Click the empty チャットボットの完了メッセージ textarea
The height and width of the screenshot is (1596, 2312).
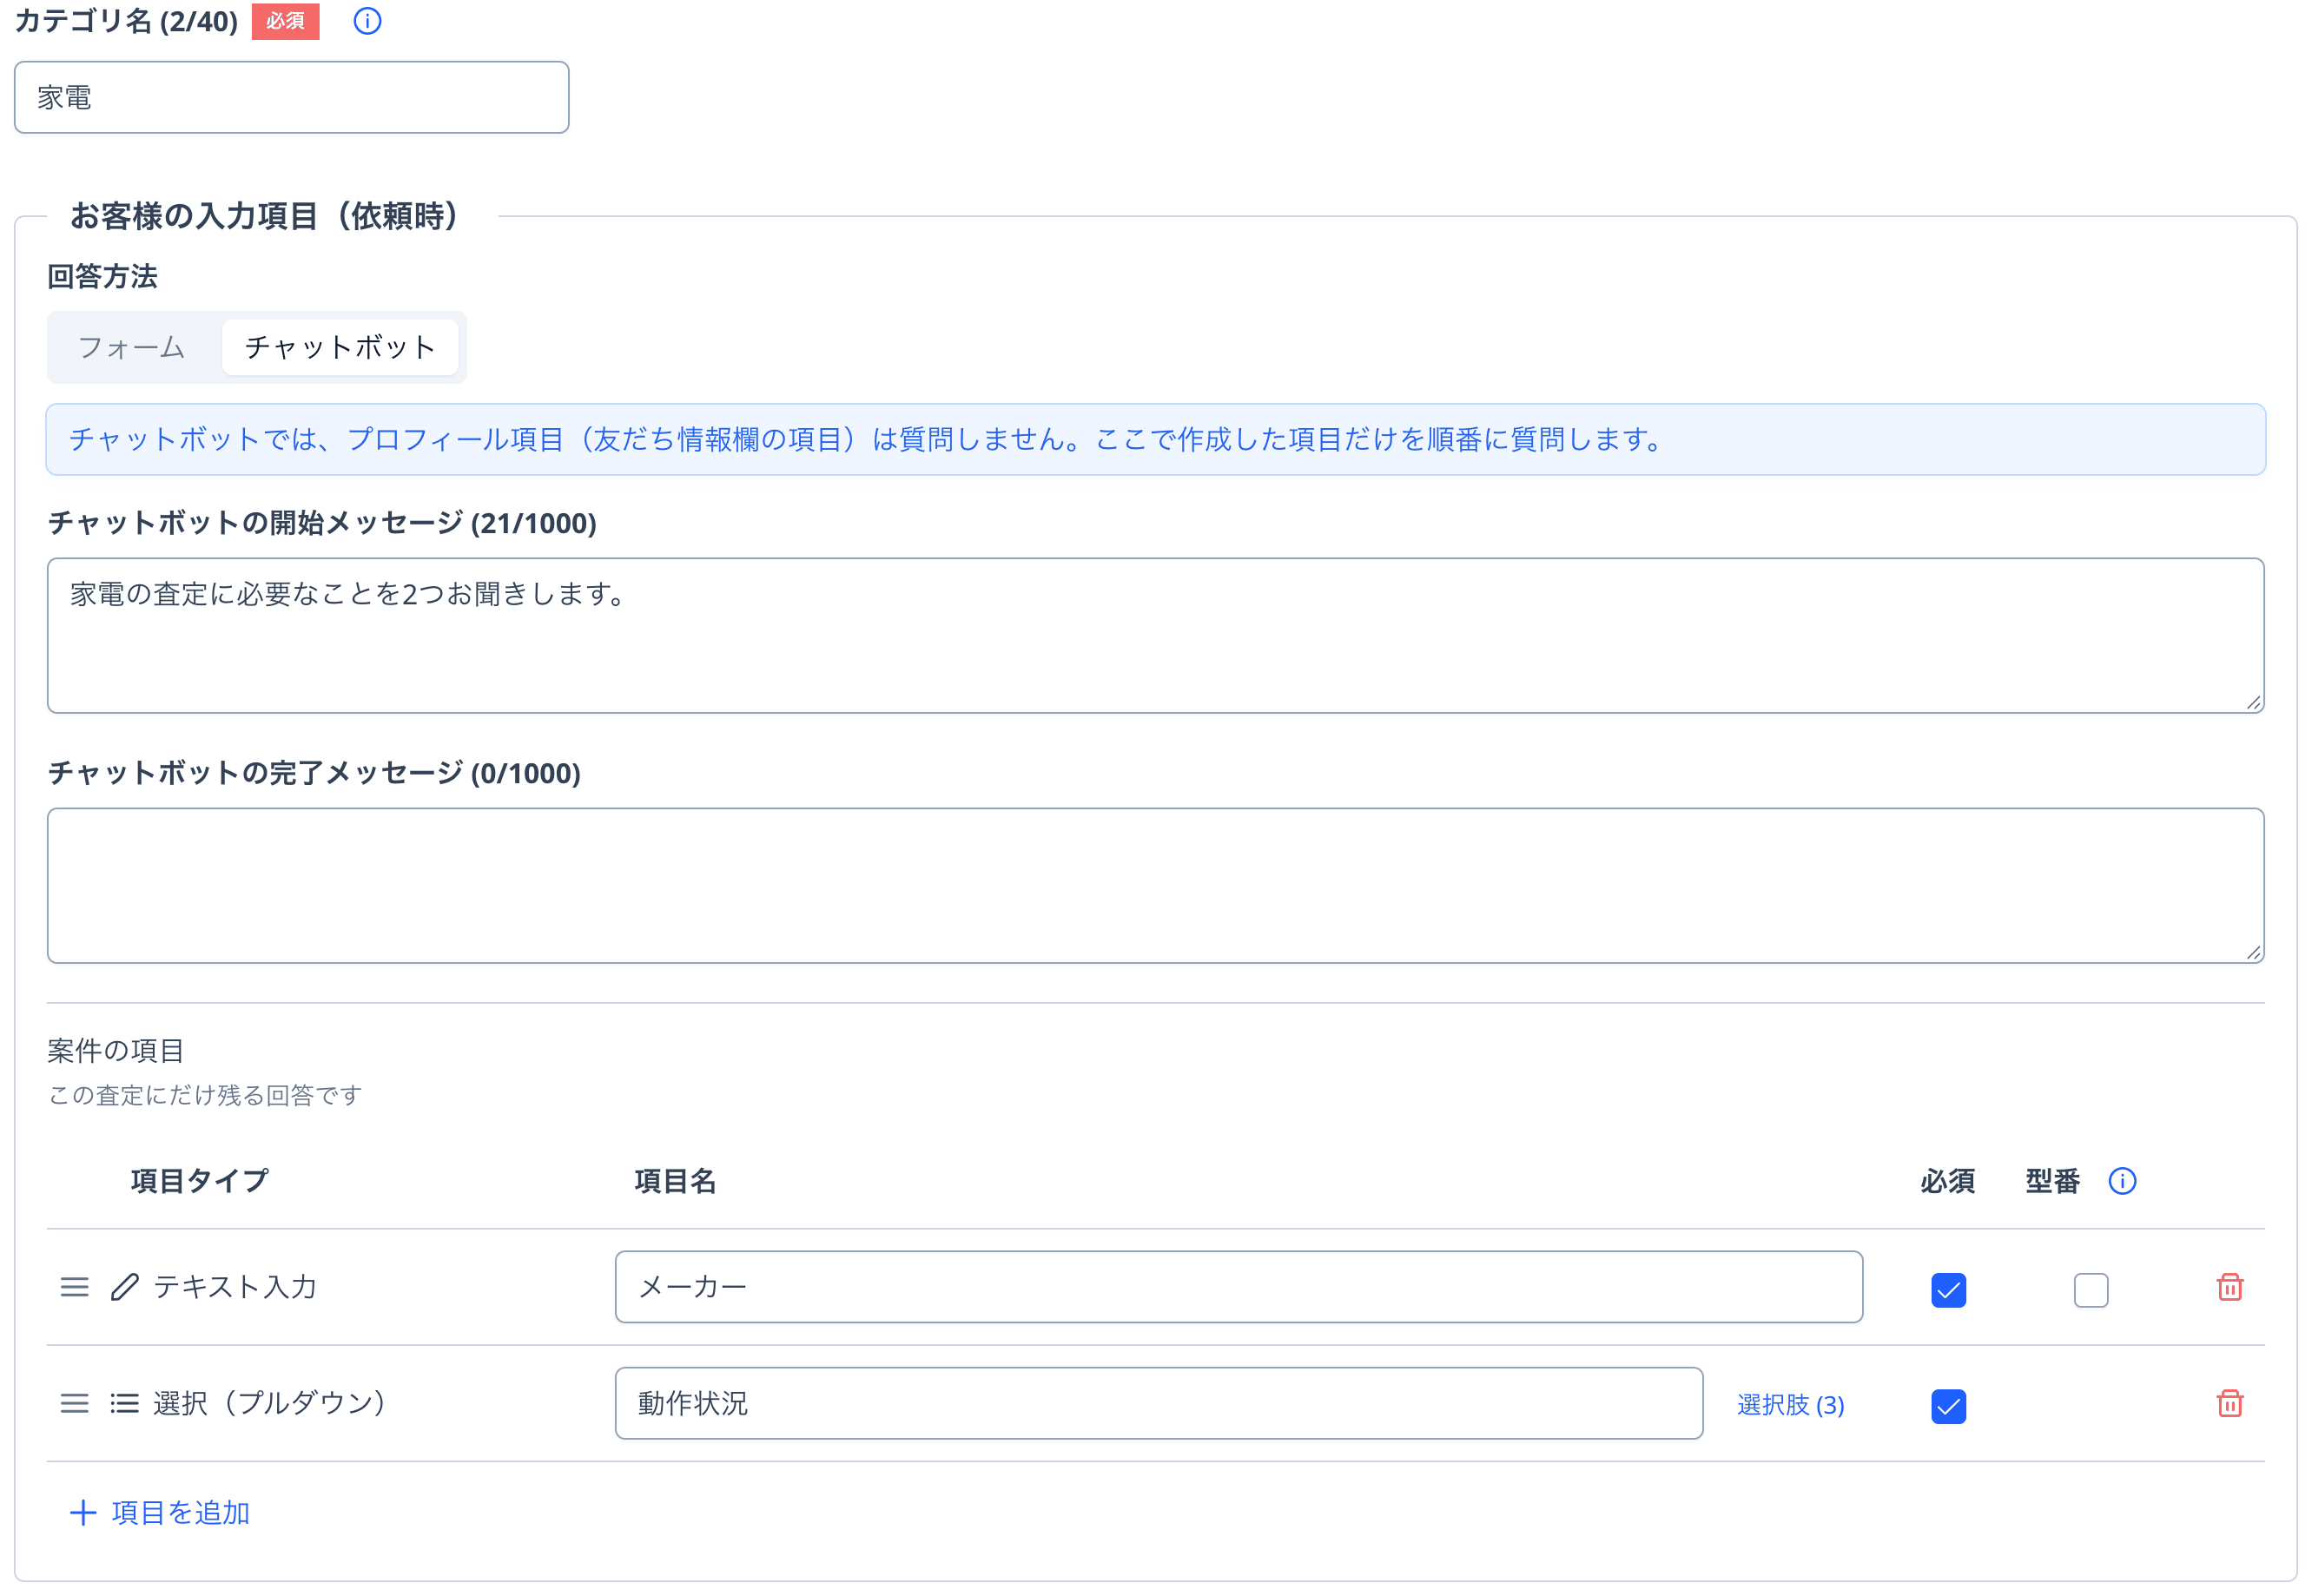[1155, 885]
